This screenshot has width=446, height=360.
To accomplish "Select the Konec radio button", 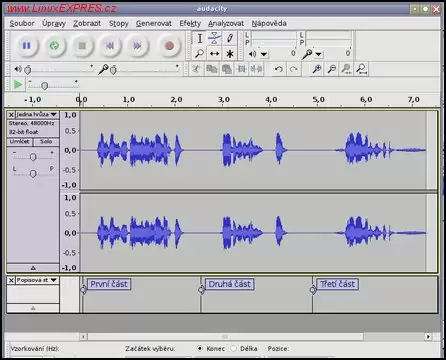I will pos(199,348).
